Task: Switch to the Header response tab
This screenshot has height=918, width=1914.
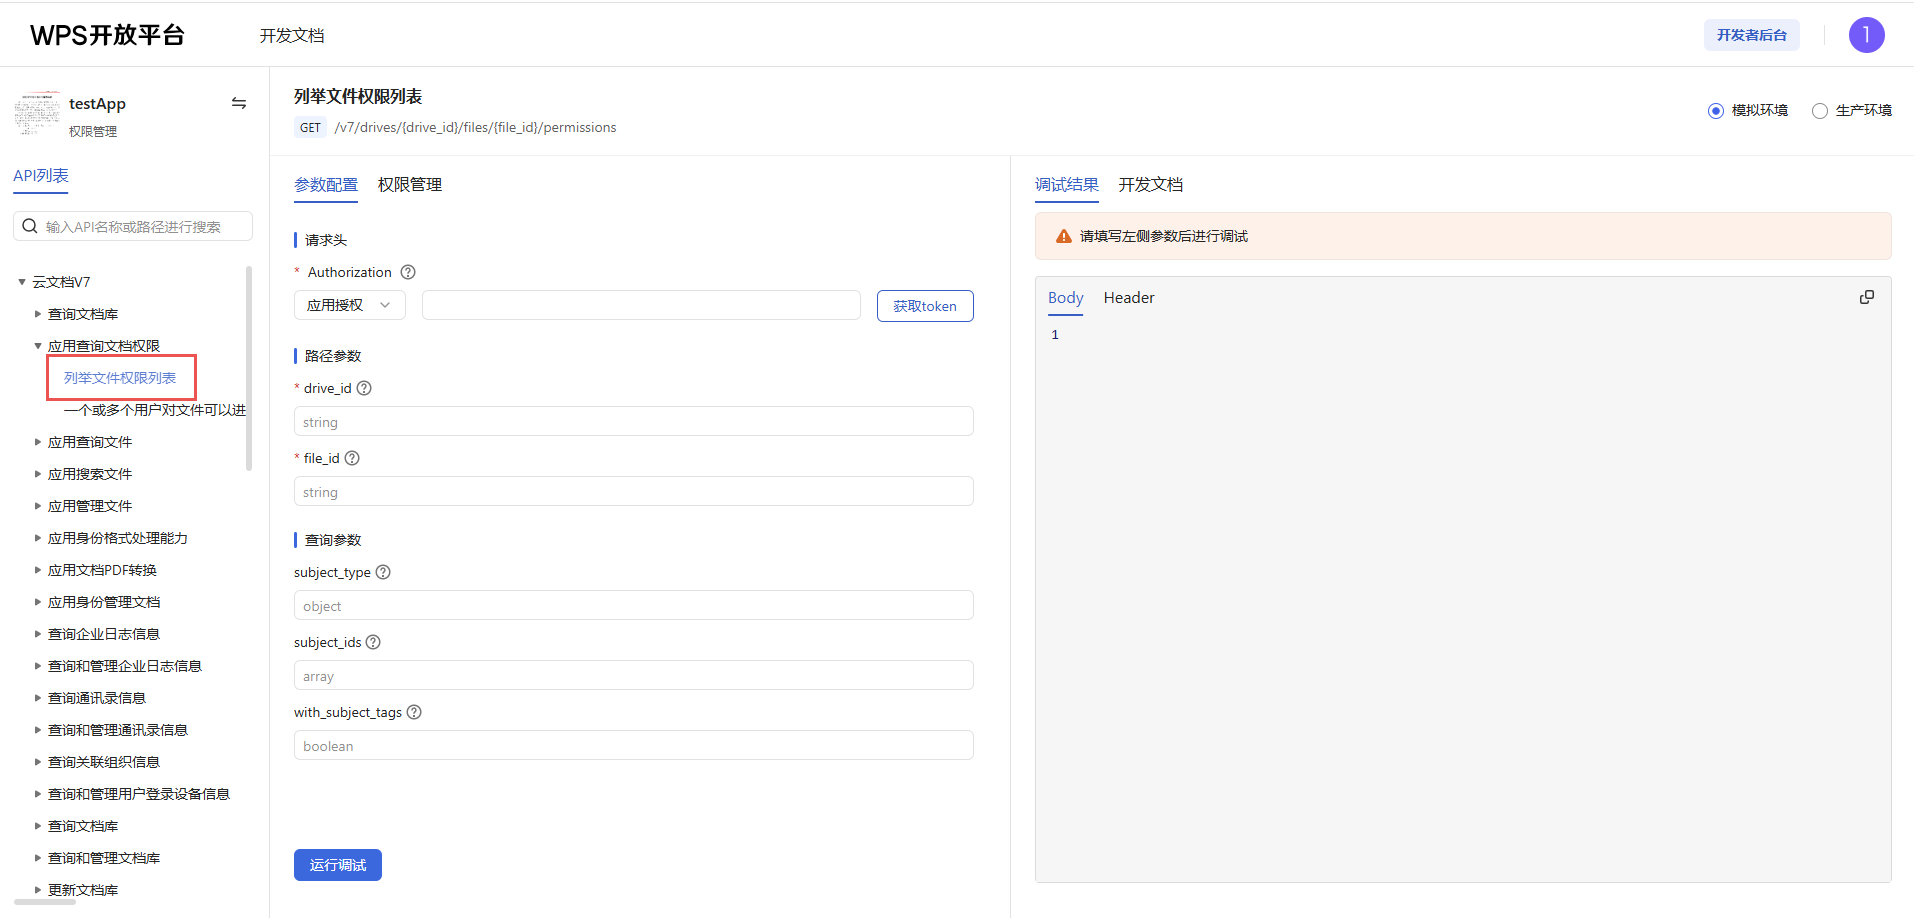Action: 1128,298
